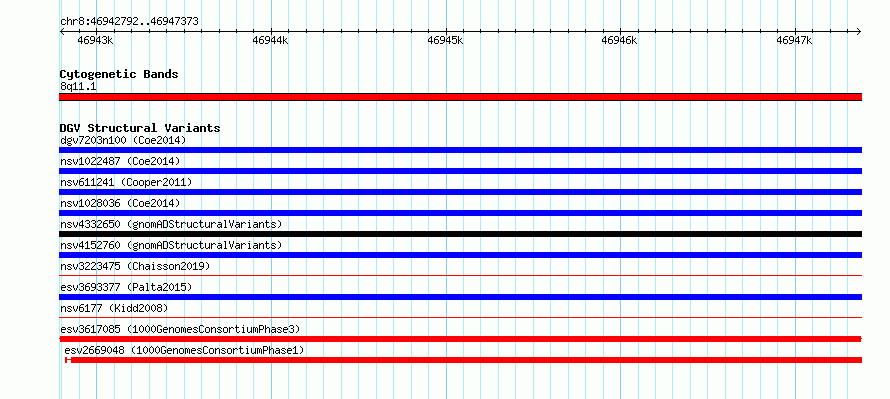Click the dgv7203n100 (Coe2014) label
The height and width of the screenshot is (399, 890).
point(123,140)
